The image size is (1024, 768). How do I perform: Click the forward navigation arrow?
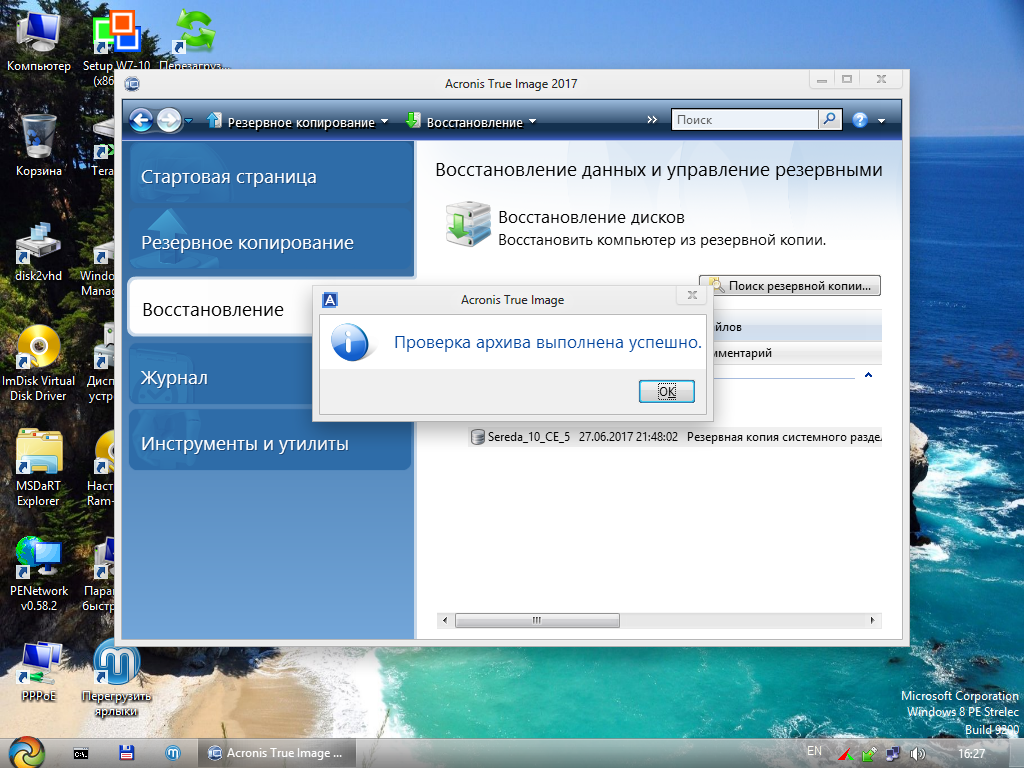(168, 120)
